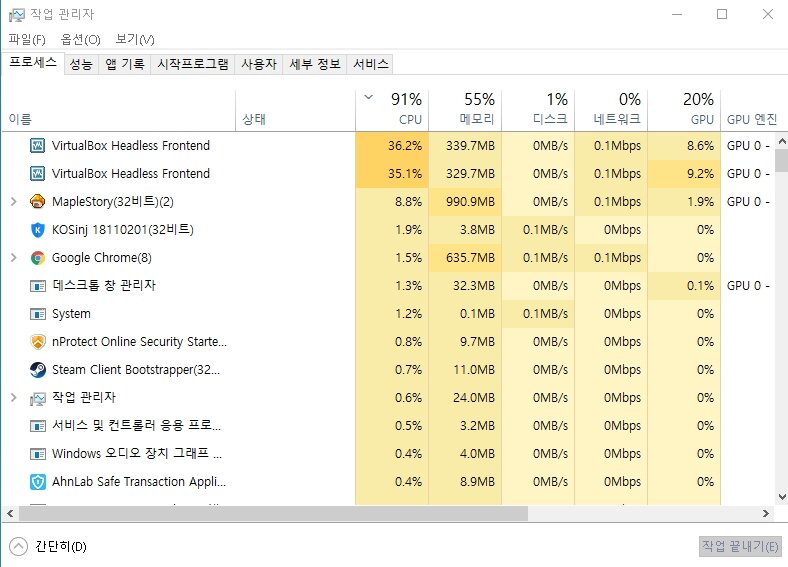Expand the Google Chrome(8) process group
This screenshot has height=567, width=788.
coord(14,258)
